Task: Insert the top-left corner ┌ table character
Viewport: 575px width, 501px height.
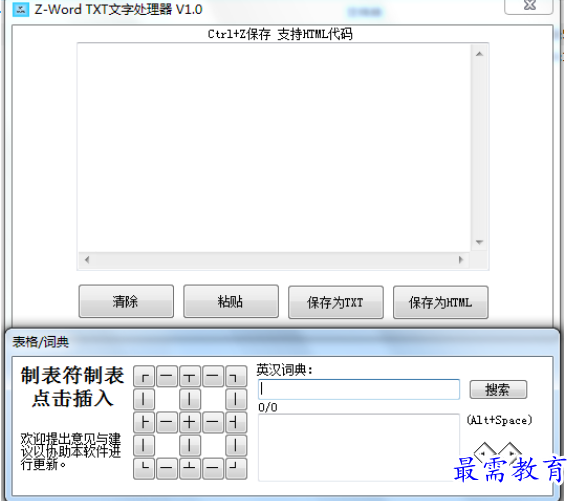Action: [144, 376]
